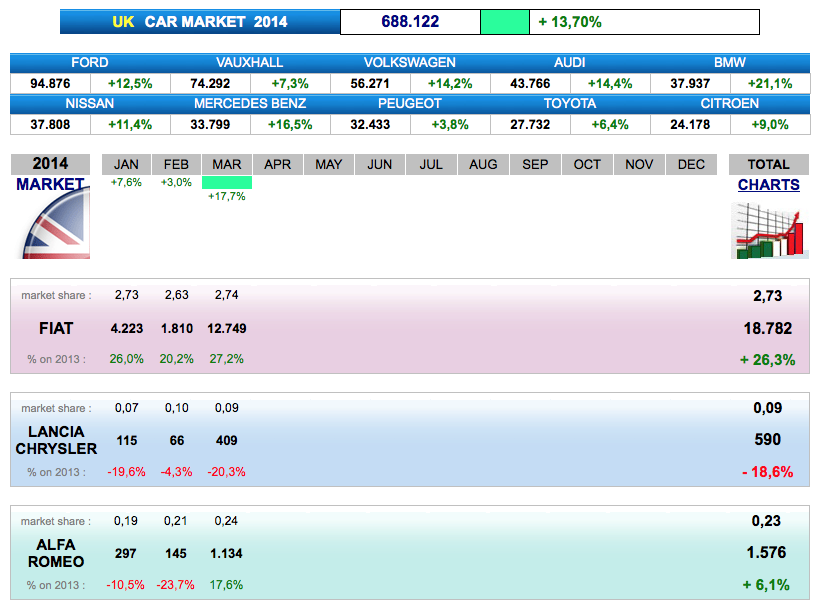Select the VOLKSWAGEN brand header

[410, 63]
